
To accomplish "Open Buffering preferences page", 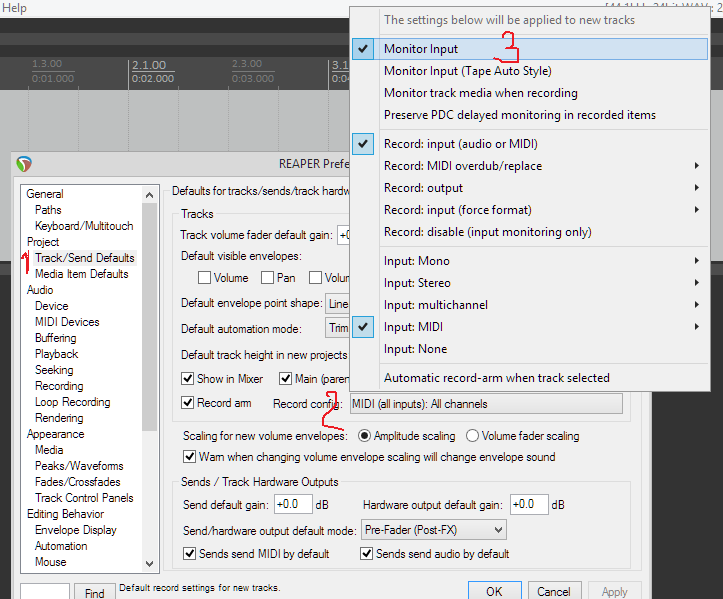I will pyautogui.click(x=56, y=338).
